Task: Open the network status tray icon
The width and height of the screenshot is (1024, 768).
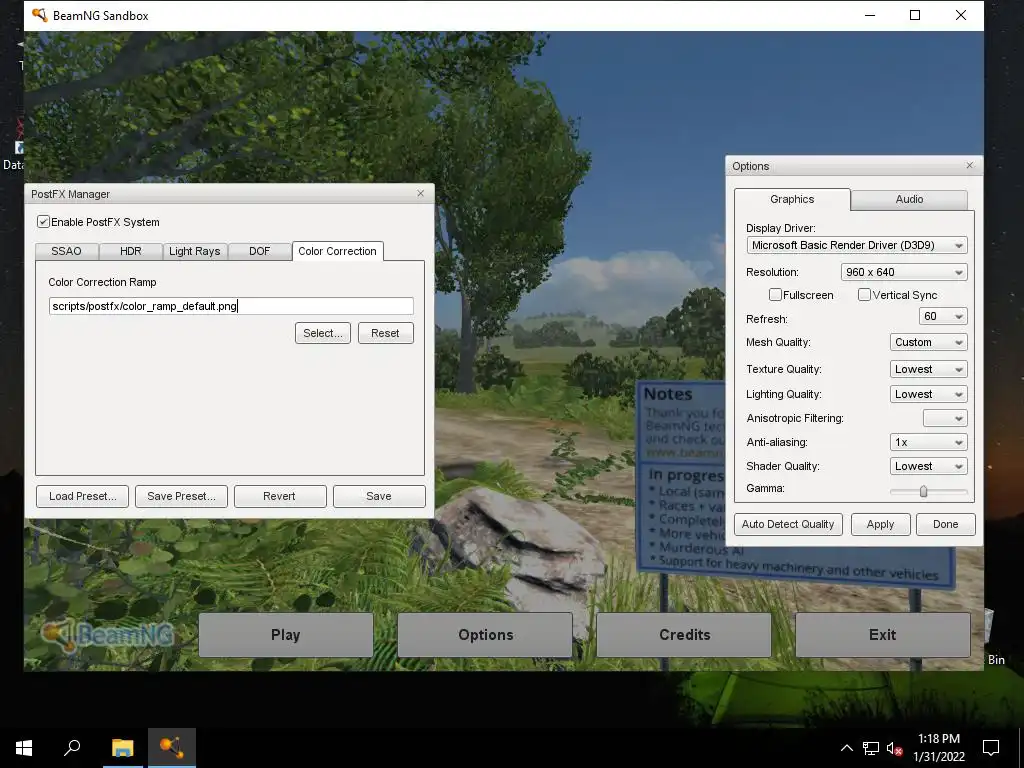Action: pos(871,748)
